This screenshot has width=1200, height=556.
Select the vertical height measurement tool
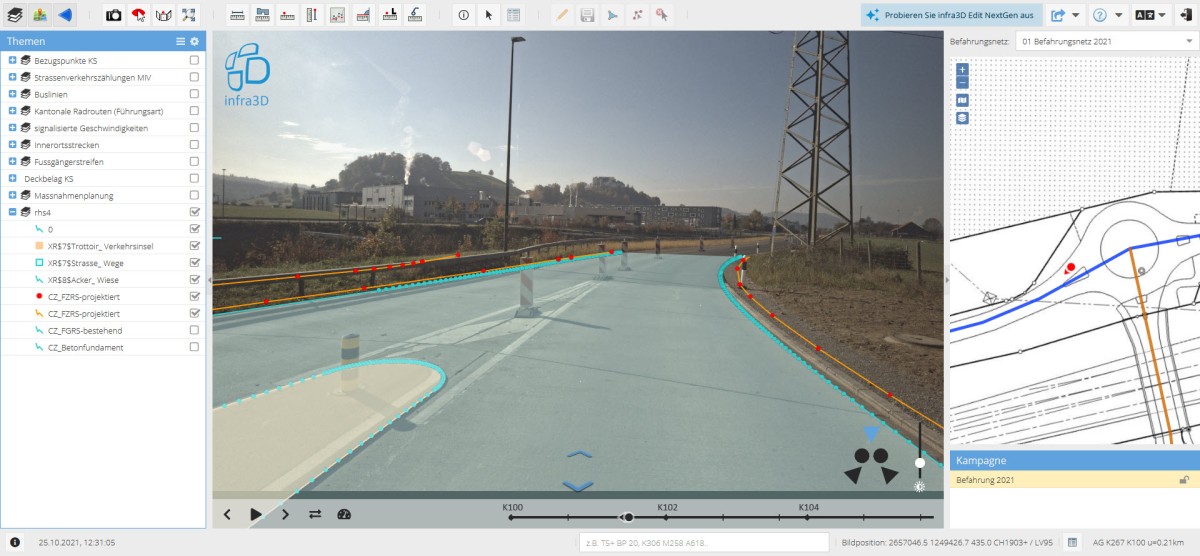312,15
